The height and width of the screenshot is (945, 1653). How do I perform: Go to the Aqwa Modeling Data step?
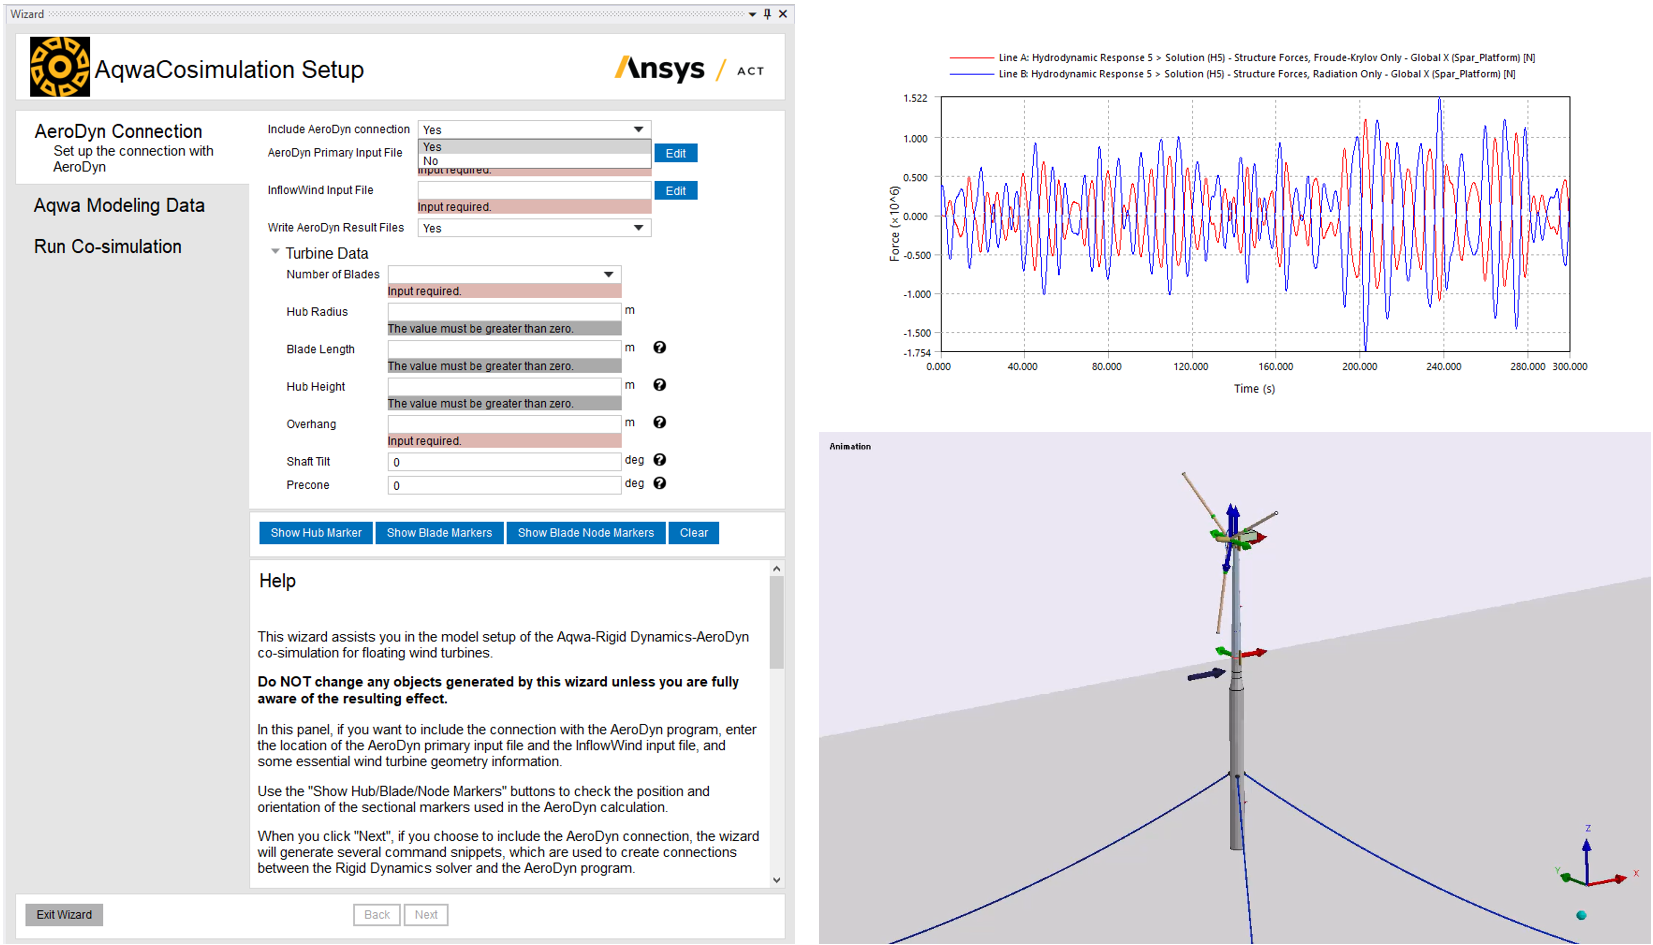[119, 205]
